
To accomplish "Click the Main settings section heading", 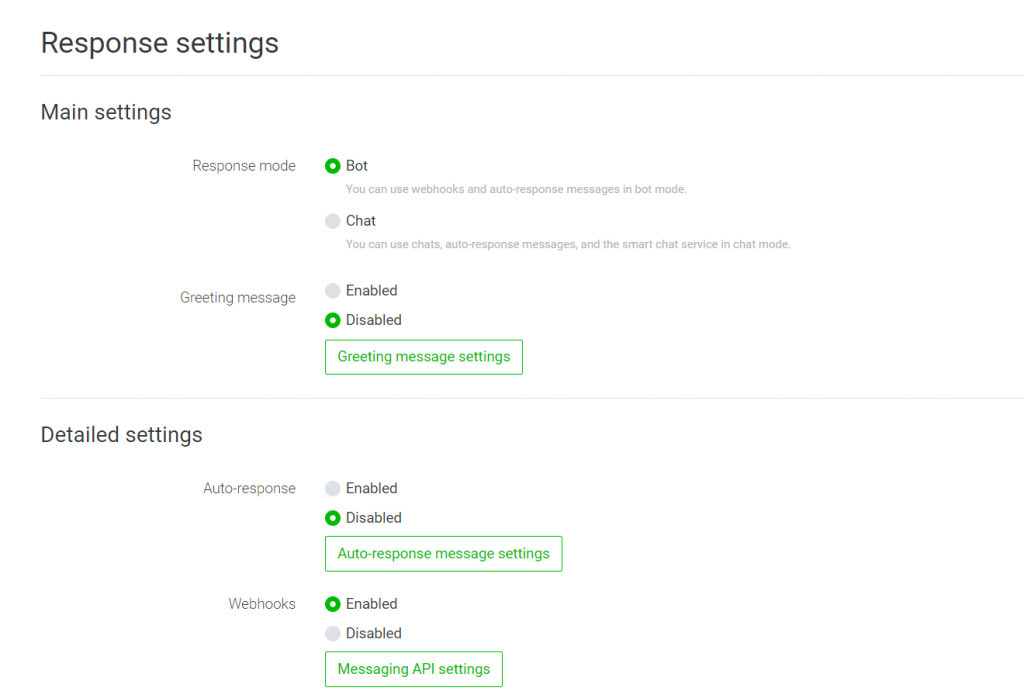I will pyautogui.click(x=106, y=112).
